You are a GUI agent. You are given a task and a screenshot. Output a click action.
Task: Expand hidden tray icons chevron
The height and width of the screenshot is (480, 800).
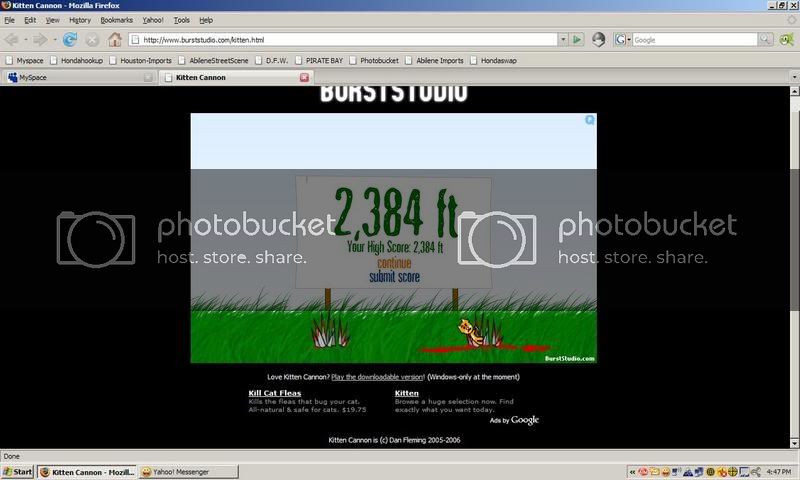(x=632, y=472)
